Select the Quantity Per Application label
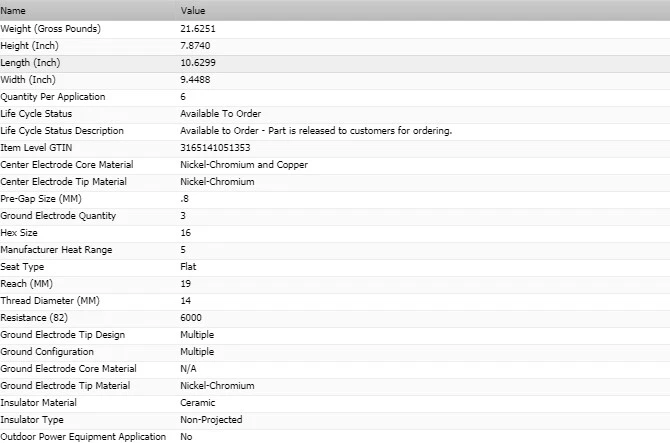Image resolution: width=670 pixels, height=443 pixels. 53,97
